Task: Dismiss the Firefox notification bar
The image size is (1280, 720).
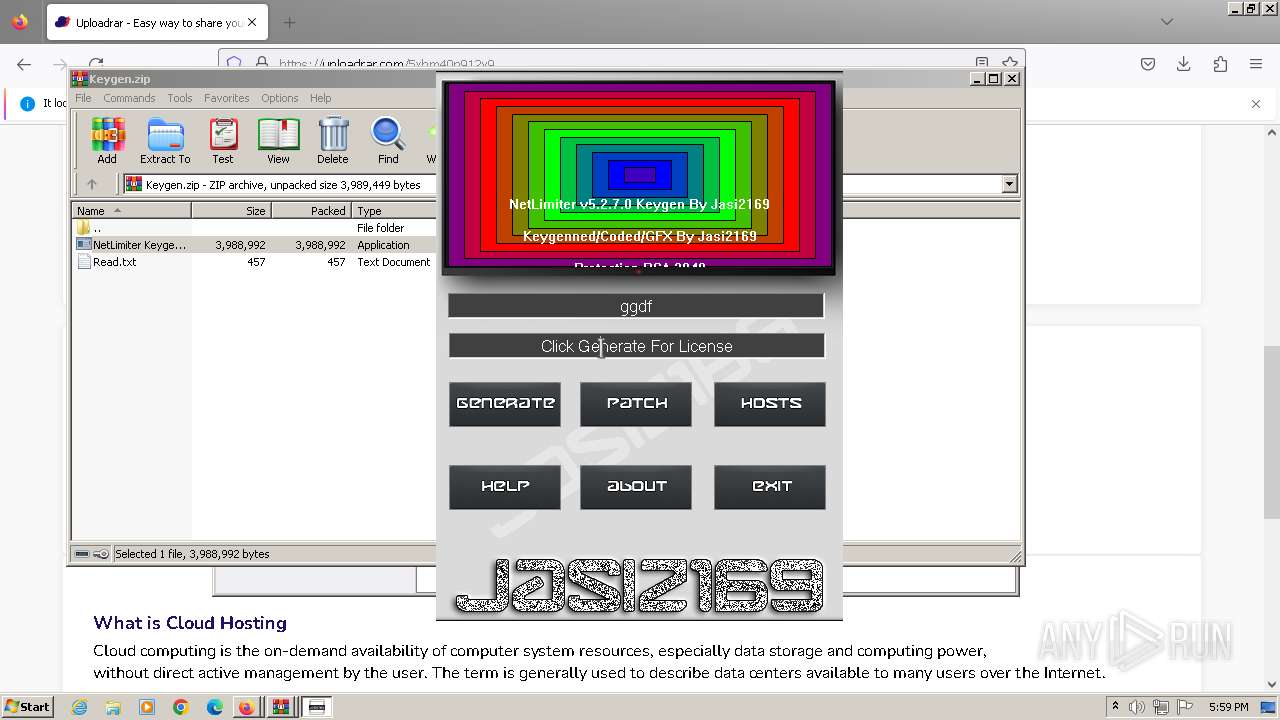Action: click(1256, 103)
